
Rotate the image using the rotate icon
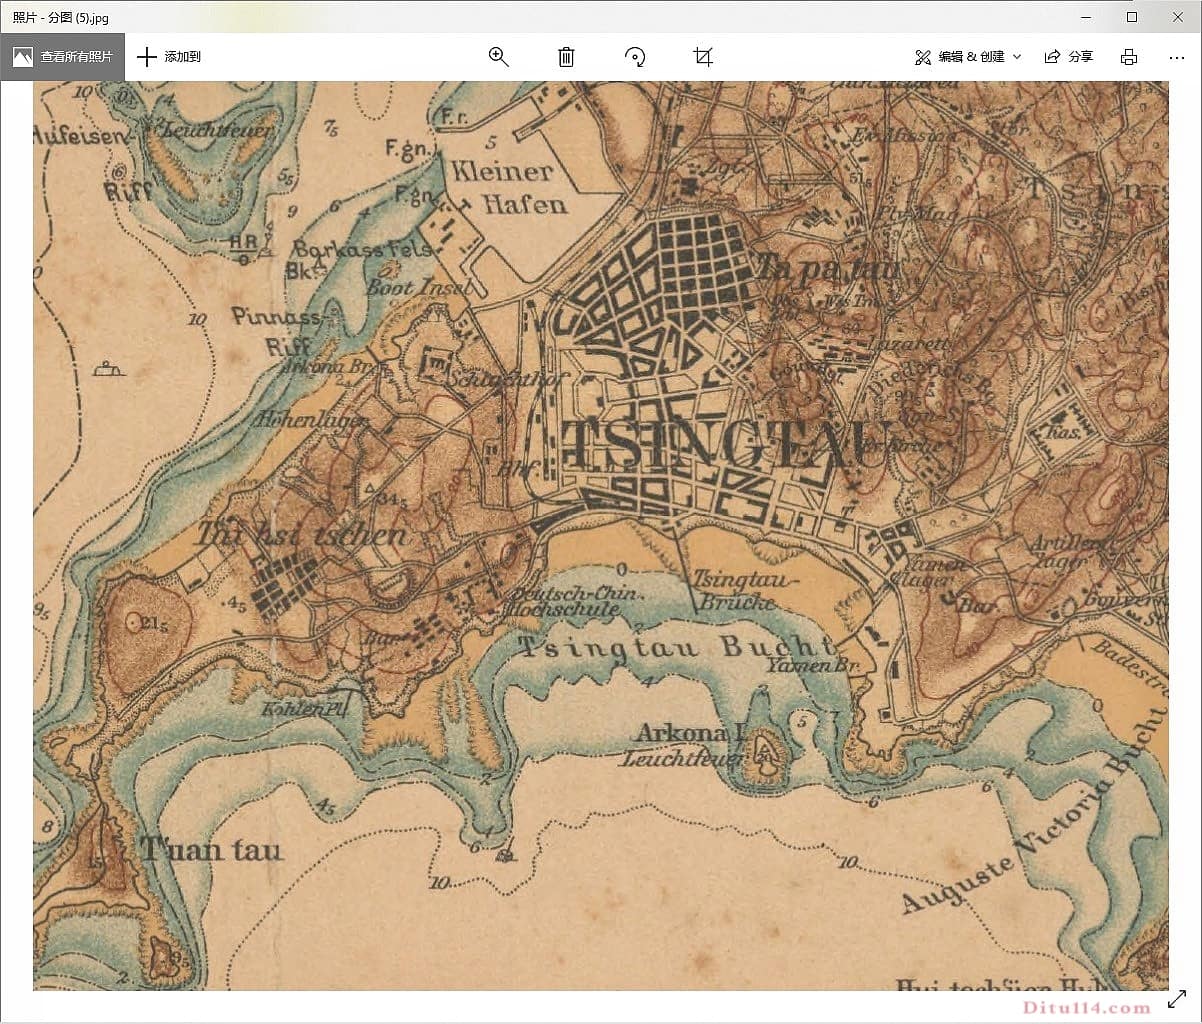pos(635,57)
